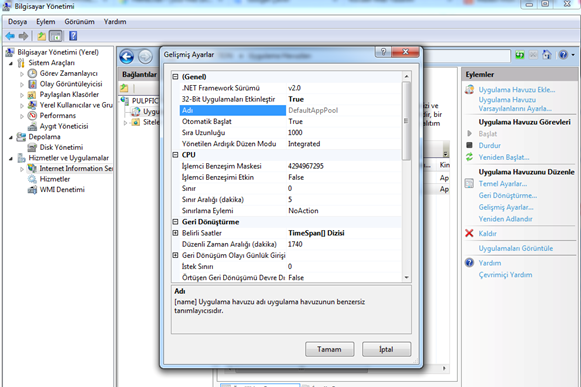Click the dialog help question-mark button

tap(384, 52)
